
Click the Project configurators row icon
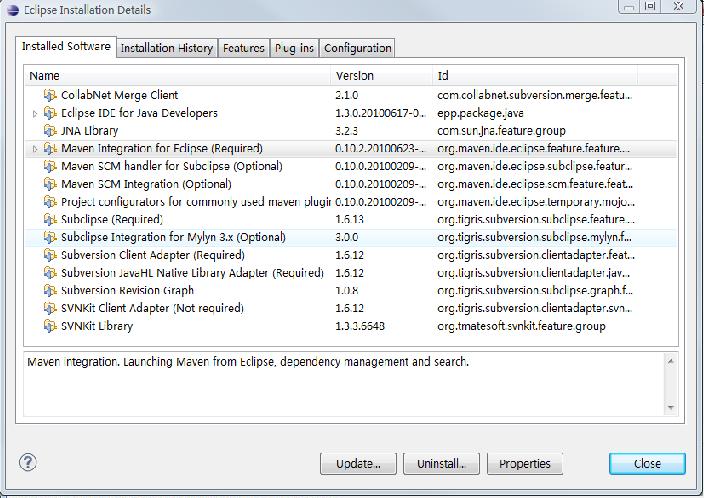tap(50, 202)
